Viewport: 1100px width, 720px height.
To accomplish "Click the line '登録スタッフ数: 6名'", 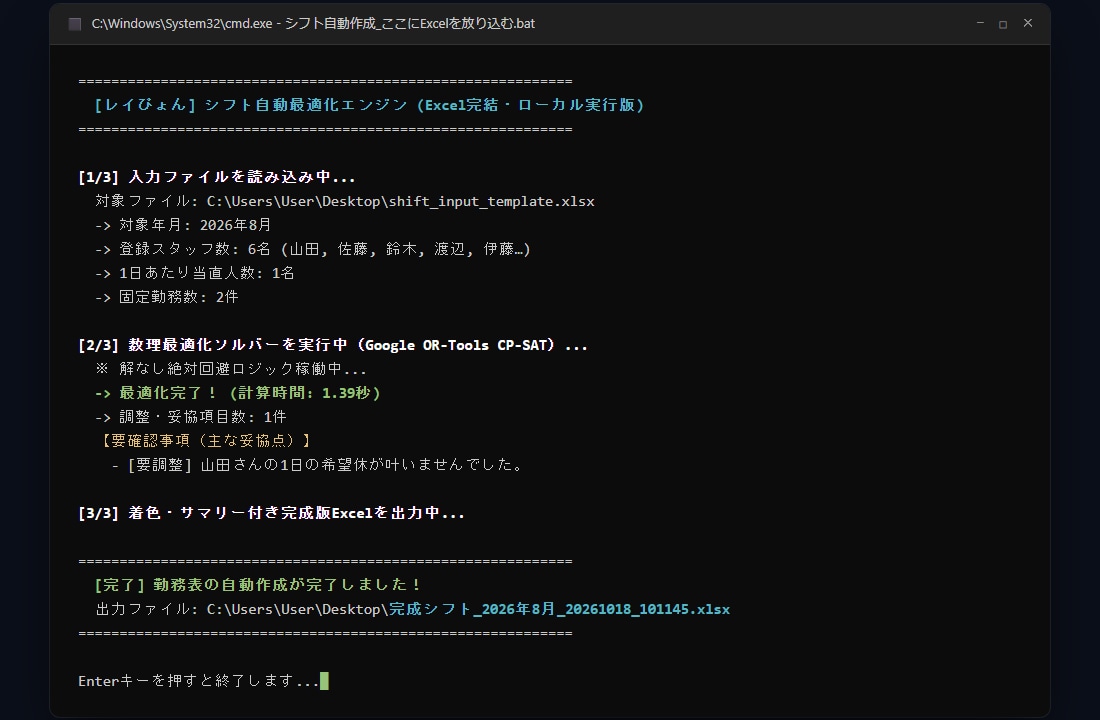I will (313, 249).
